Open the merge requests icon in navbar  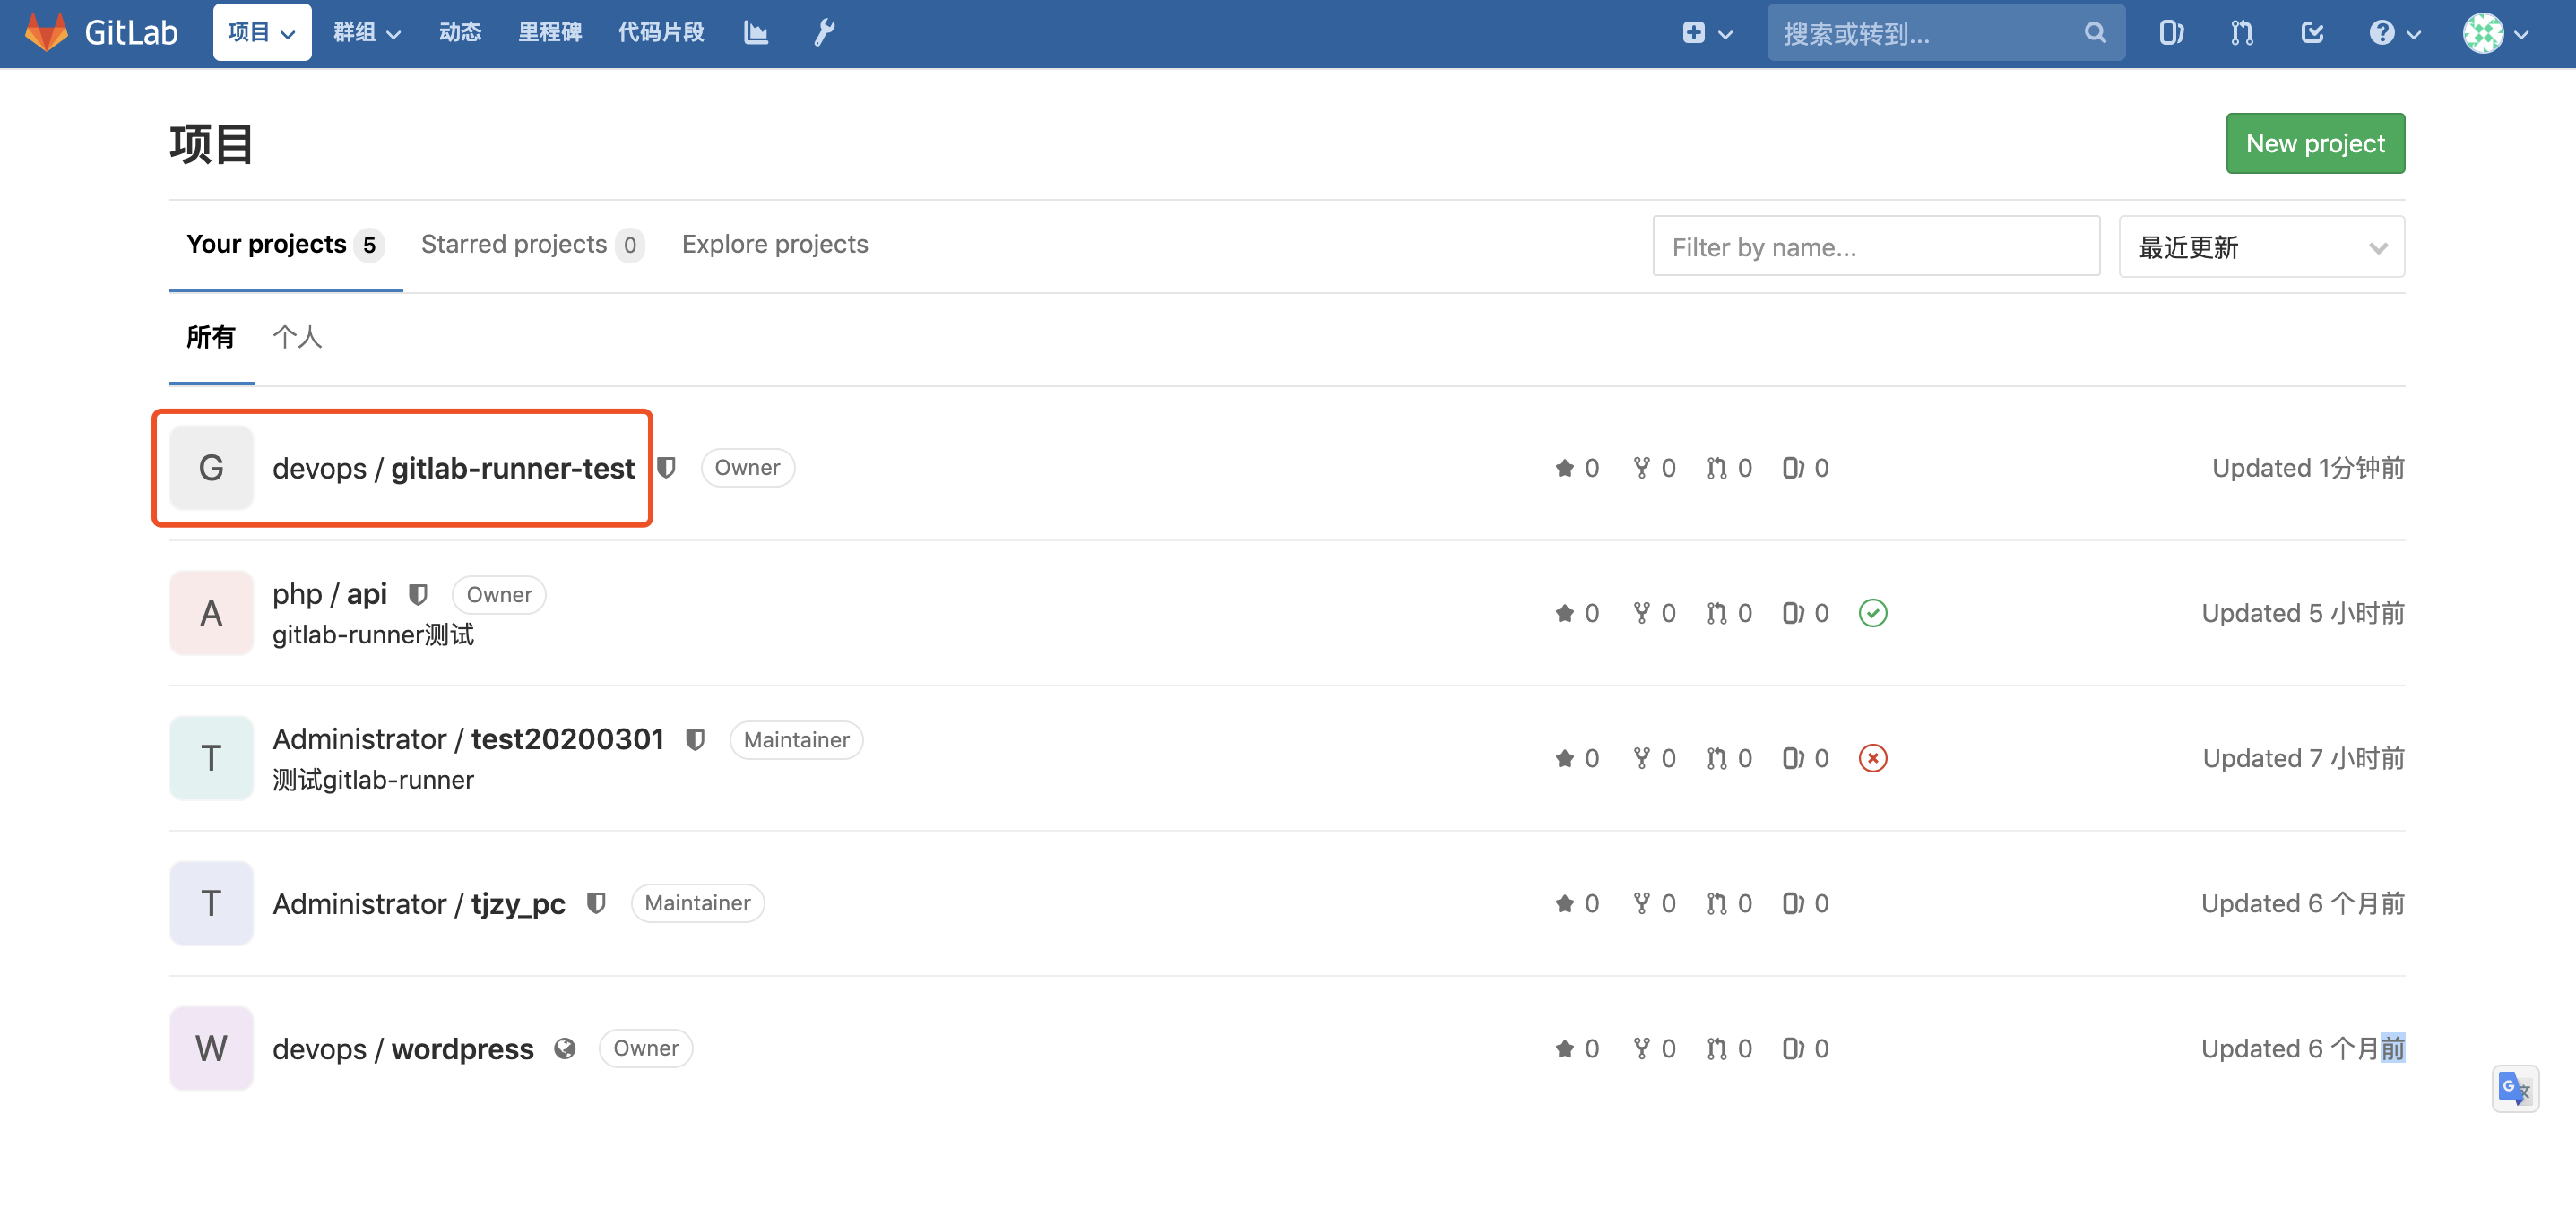[x=2241, y=32]
